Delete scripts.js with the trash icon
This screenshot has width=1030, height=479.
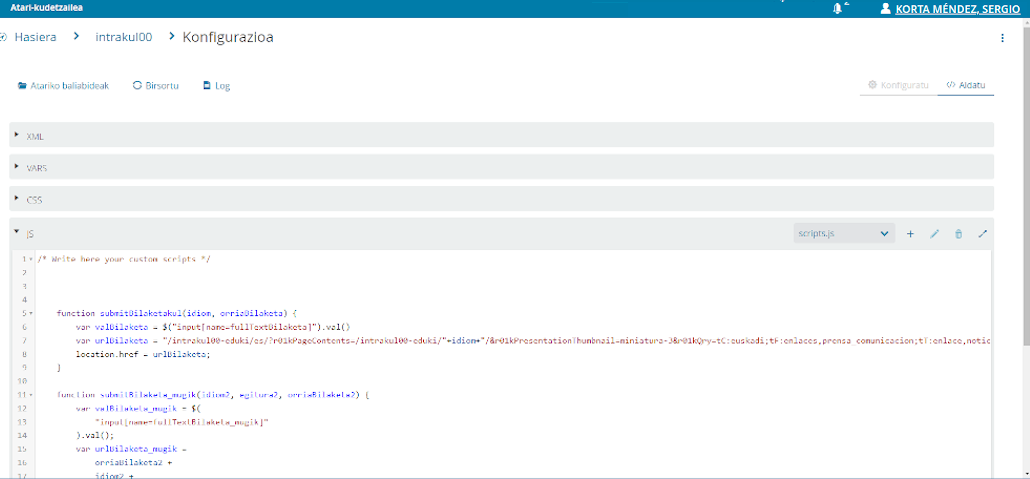click(958, 234)
